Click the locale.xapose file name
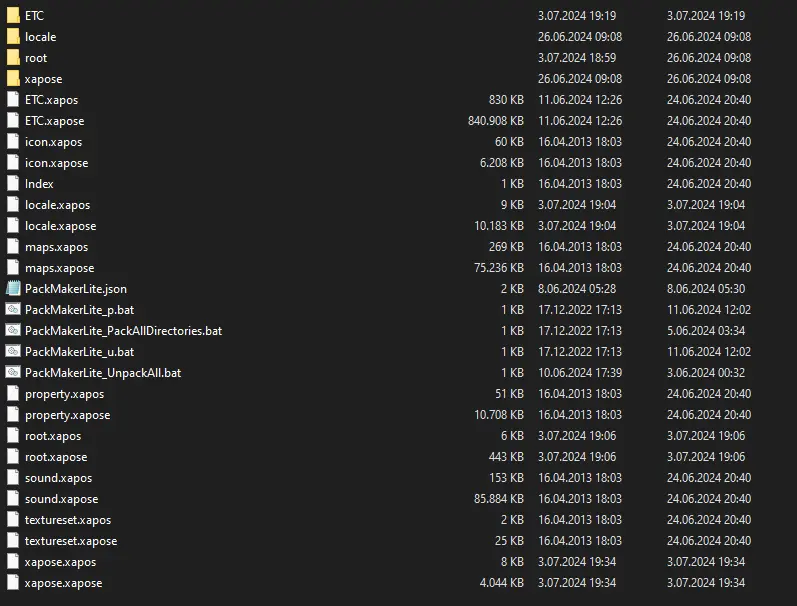Screen dimensions: 797x606 (x=60, y=226)
